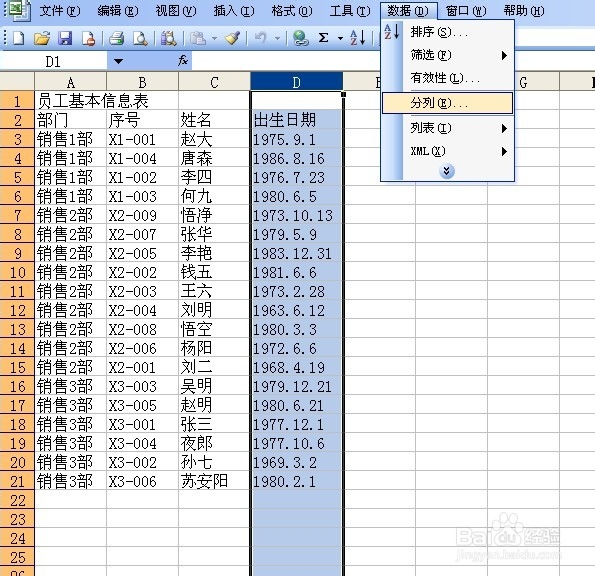The image size is (595, 576).
Task: Choose 有效性 (L) from the Data menu
Action: (447, 78)
